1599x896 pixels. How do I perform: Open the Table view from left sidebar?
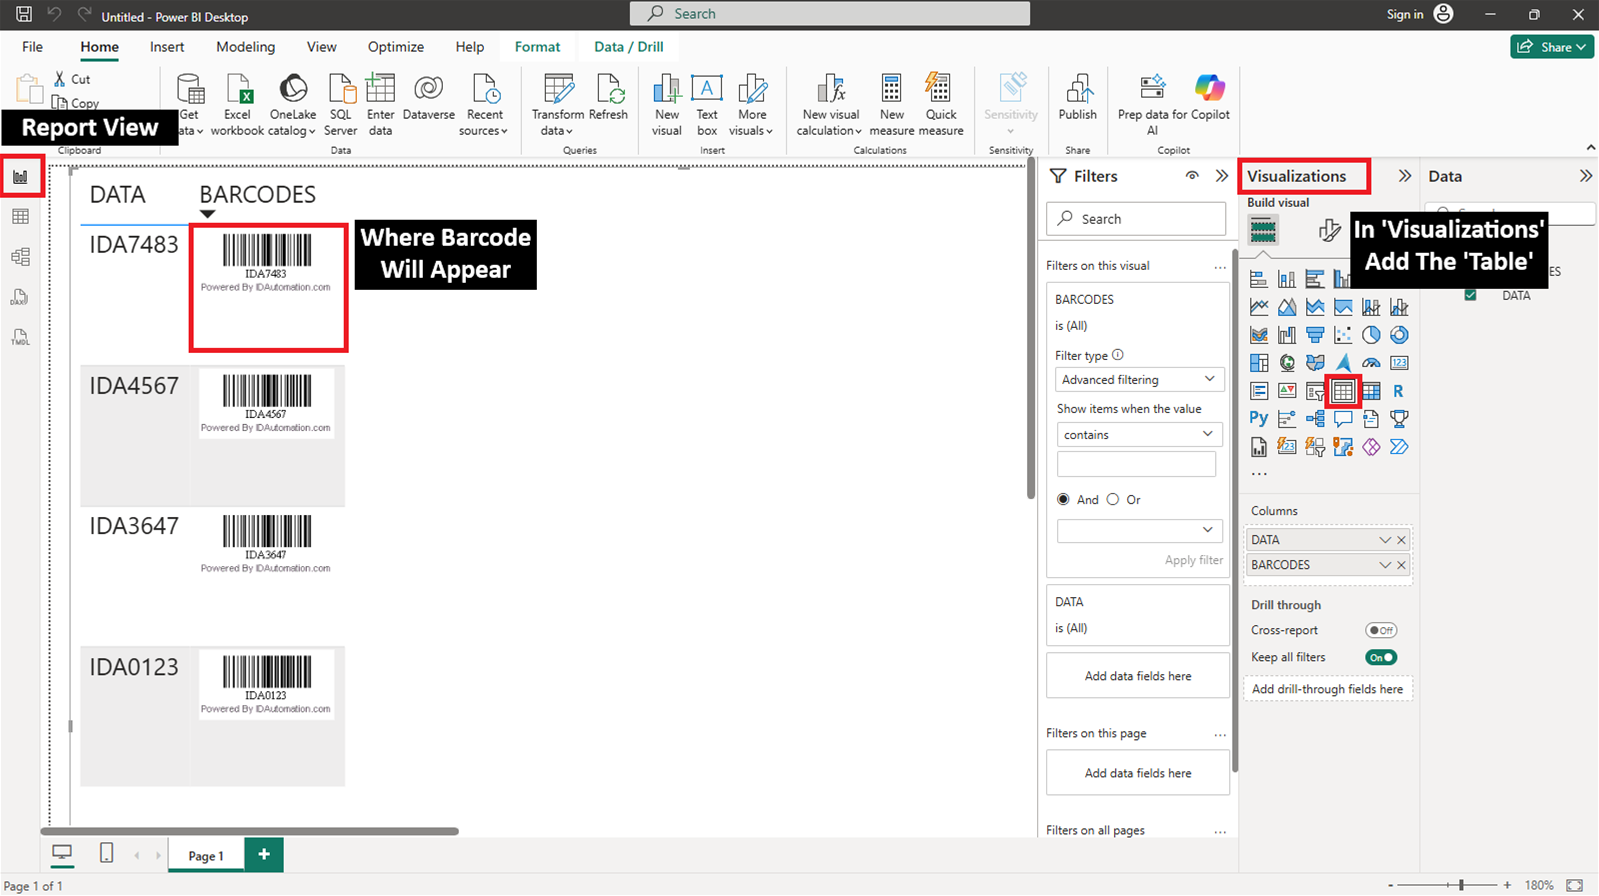tap(20, 217)
